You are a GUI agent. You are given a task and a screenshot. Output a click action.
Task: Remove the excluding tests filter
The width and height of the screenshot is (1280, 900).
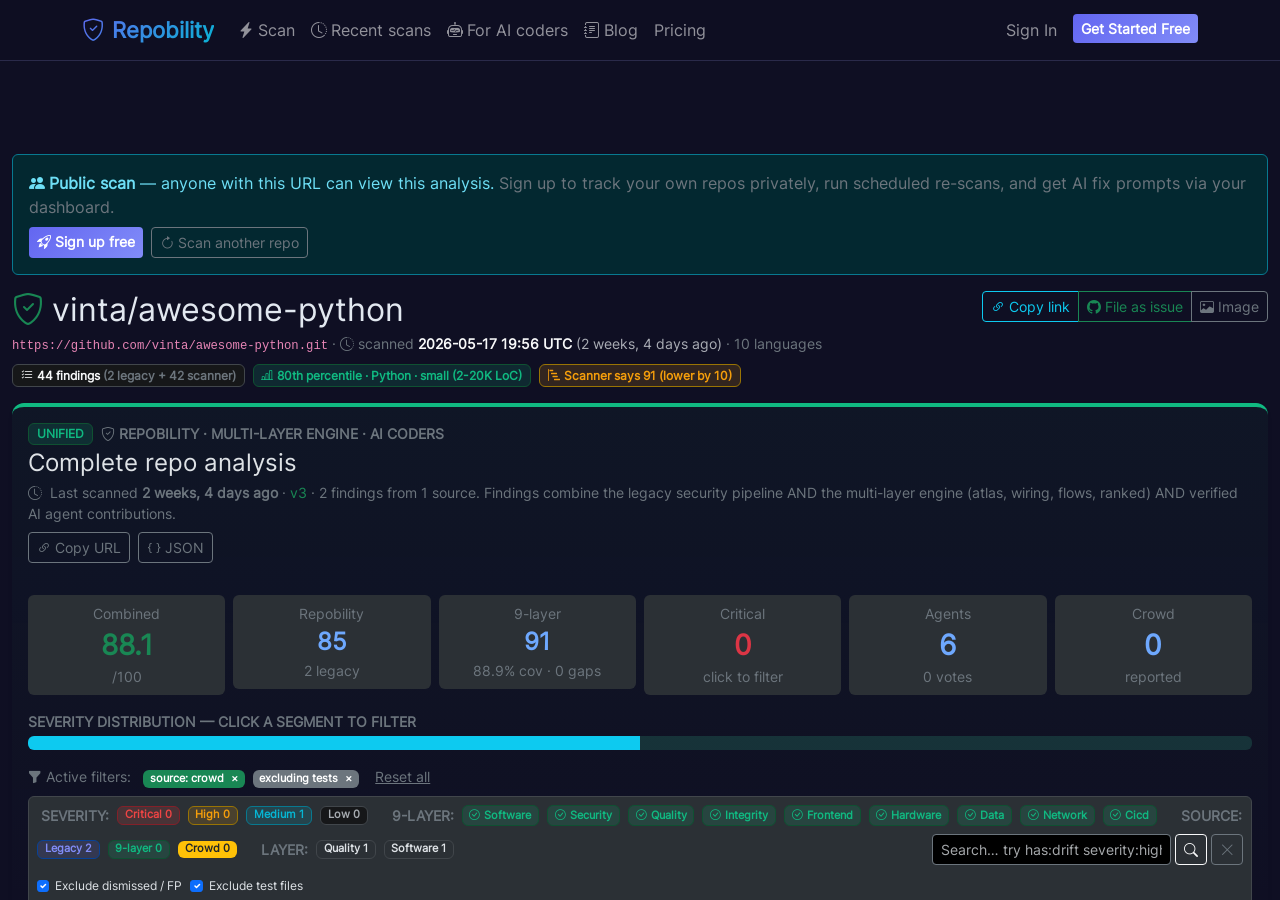(x=349, y=779)
